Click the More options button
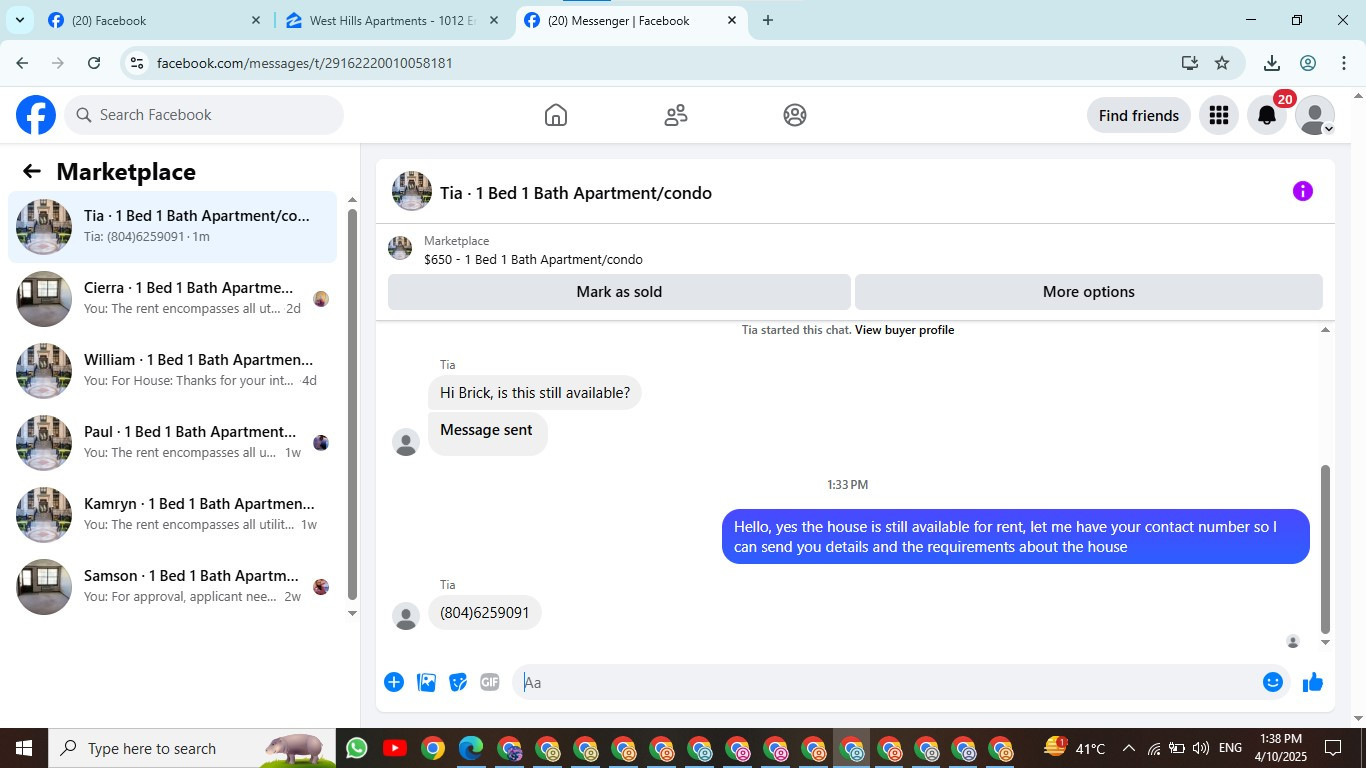This screenshot has width=1366, height=768. pos(1088,292)
